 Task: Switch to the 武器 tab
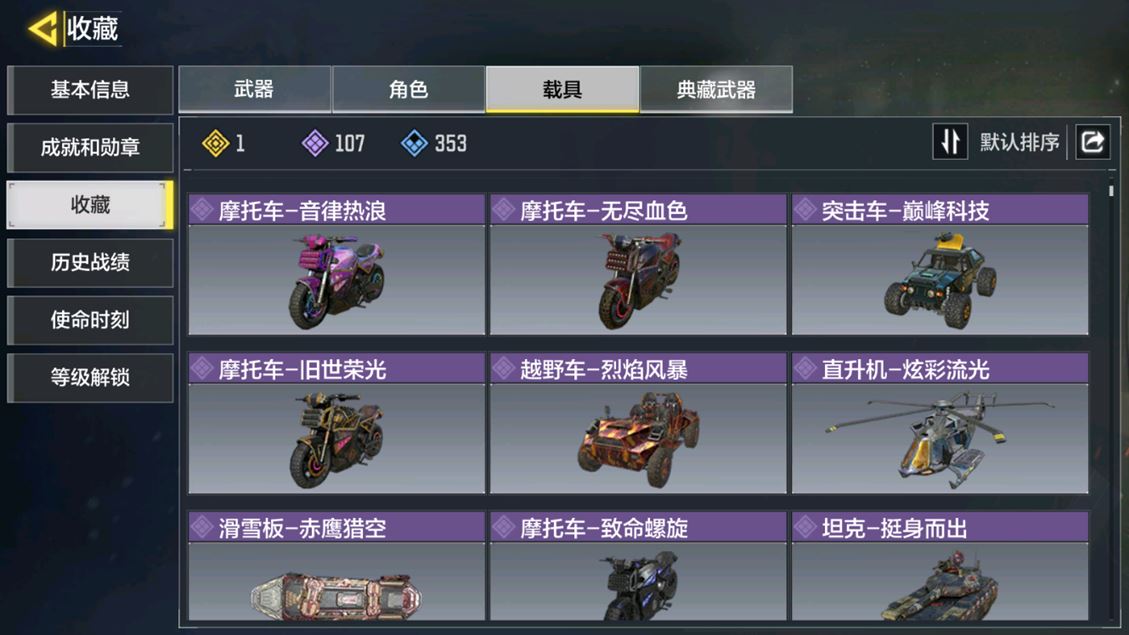point(254,89)
